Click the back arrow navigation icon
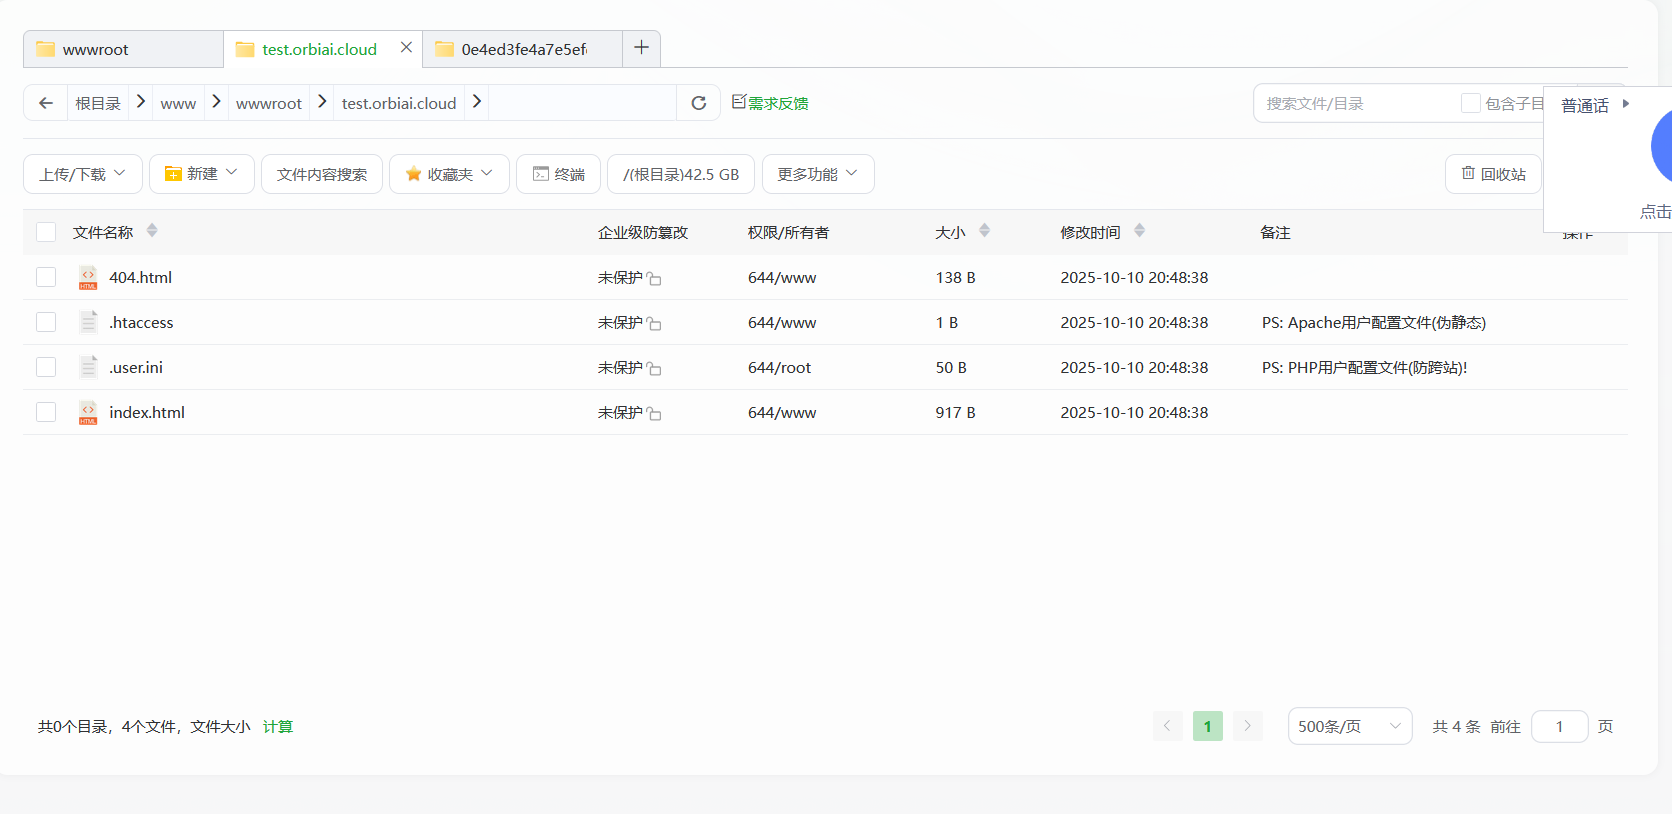This screenshot has width=1672, height=814. tap(46, 103)
